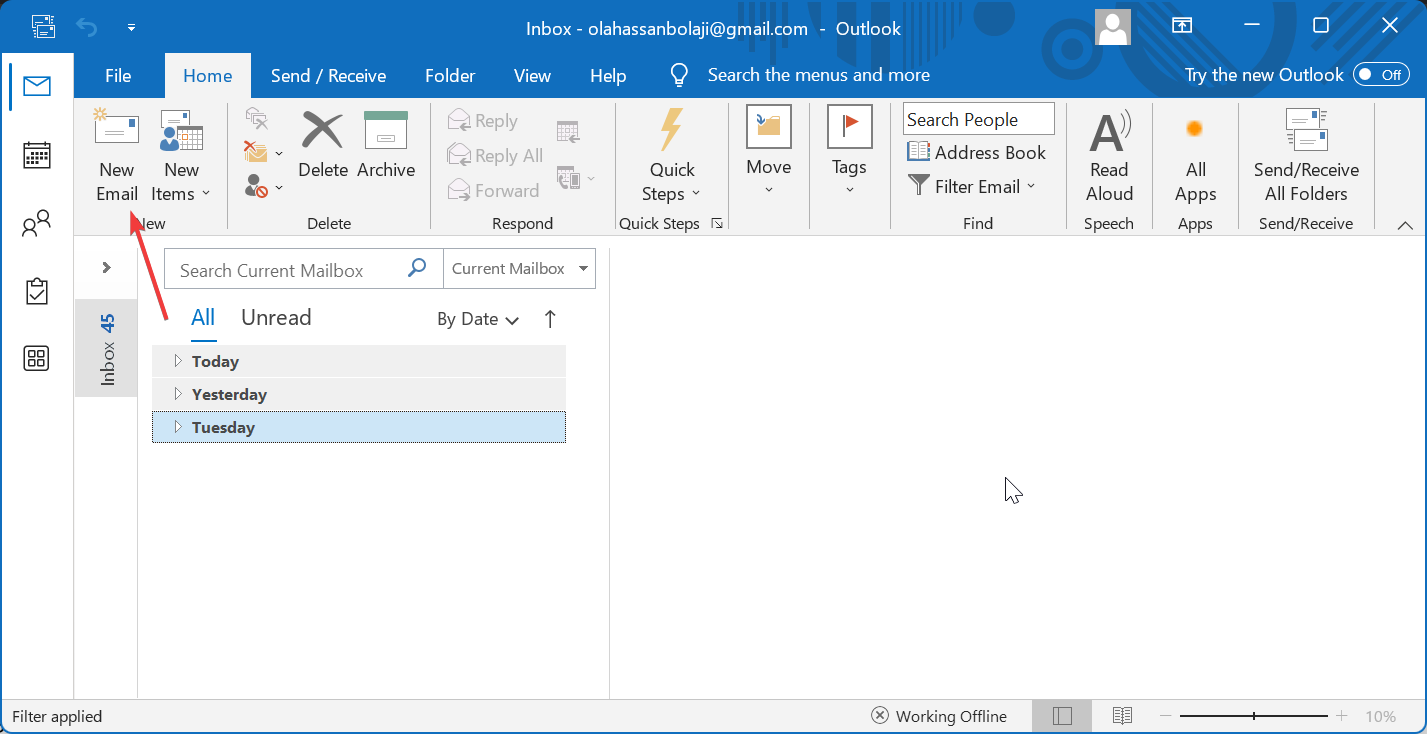This screenshot has width=1427, height=734.
Task: Select the Block Sender icon
Action: pos(256,186)
